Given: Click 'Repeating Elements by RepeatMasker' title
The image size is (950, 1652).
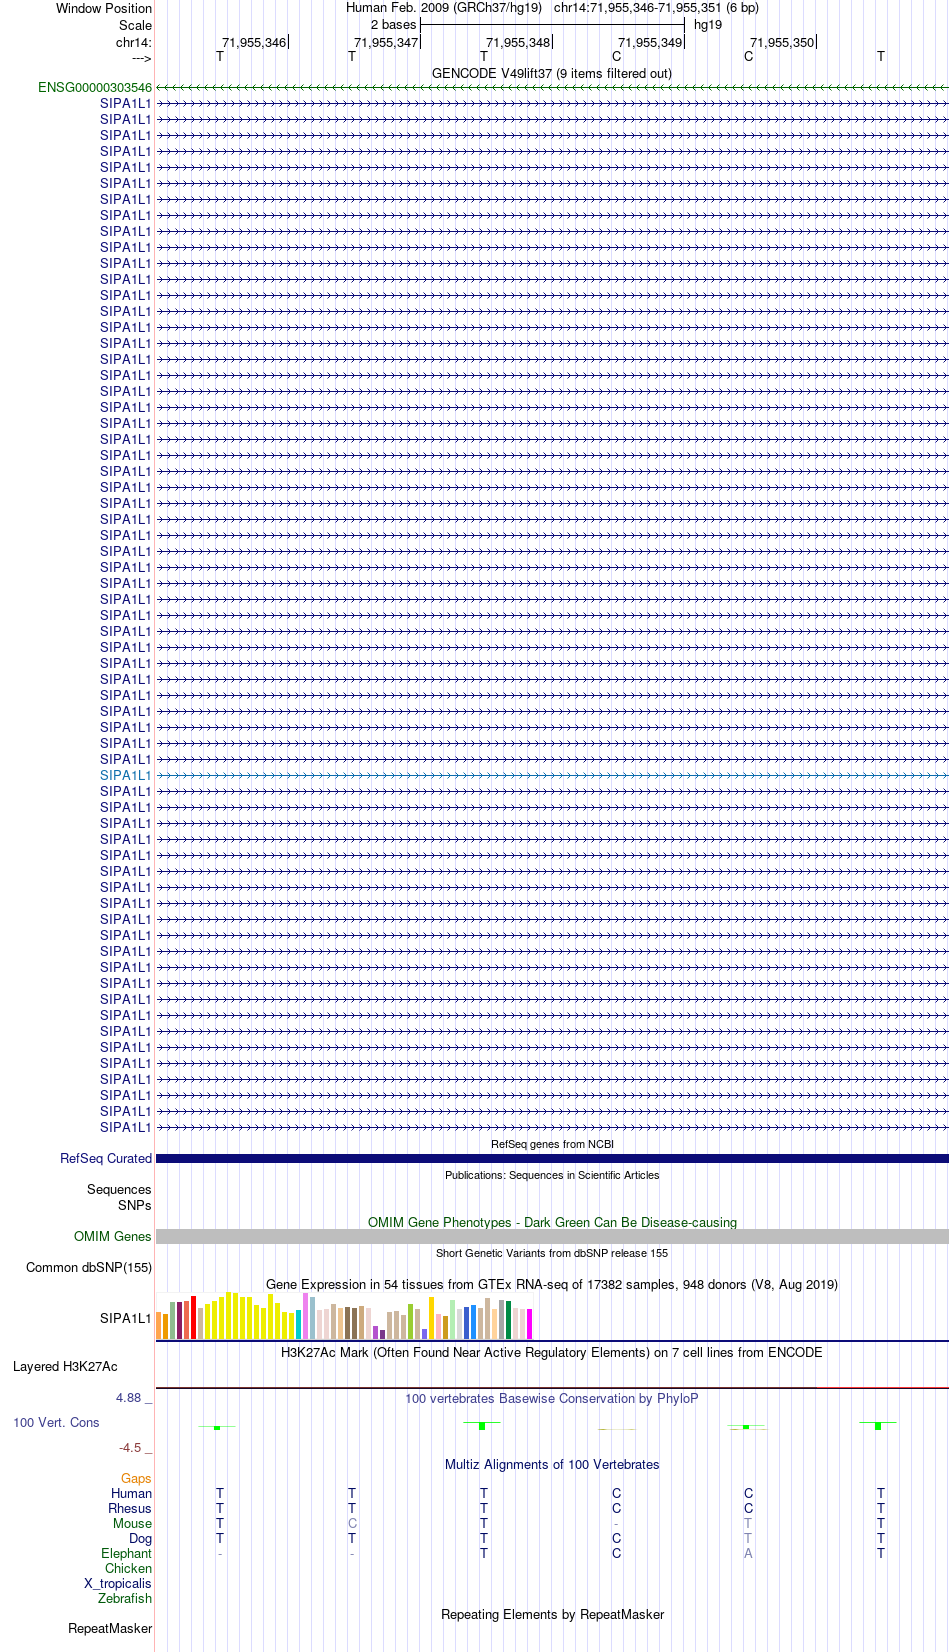Looking at the screenshot, I should tap(552, 1615).
